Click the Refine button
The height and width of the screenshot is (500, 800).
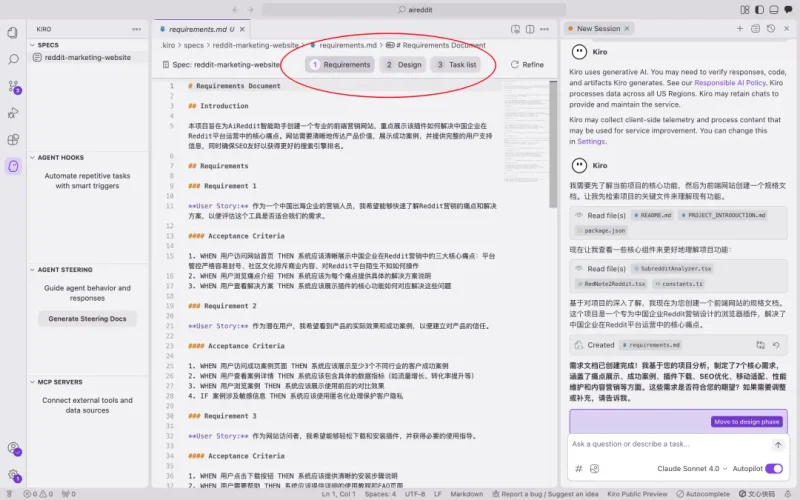[x=527, y=65]
